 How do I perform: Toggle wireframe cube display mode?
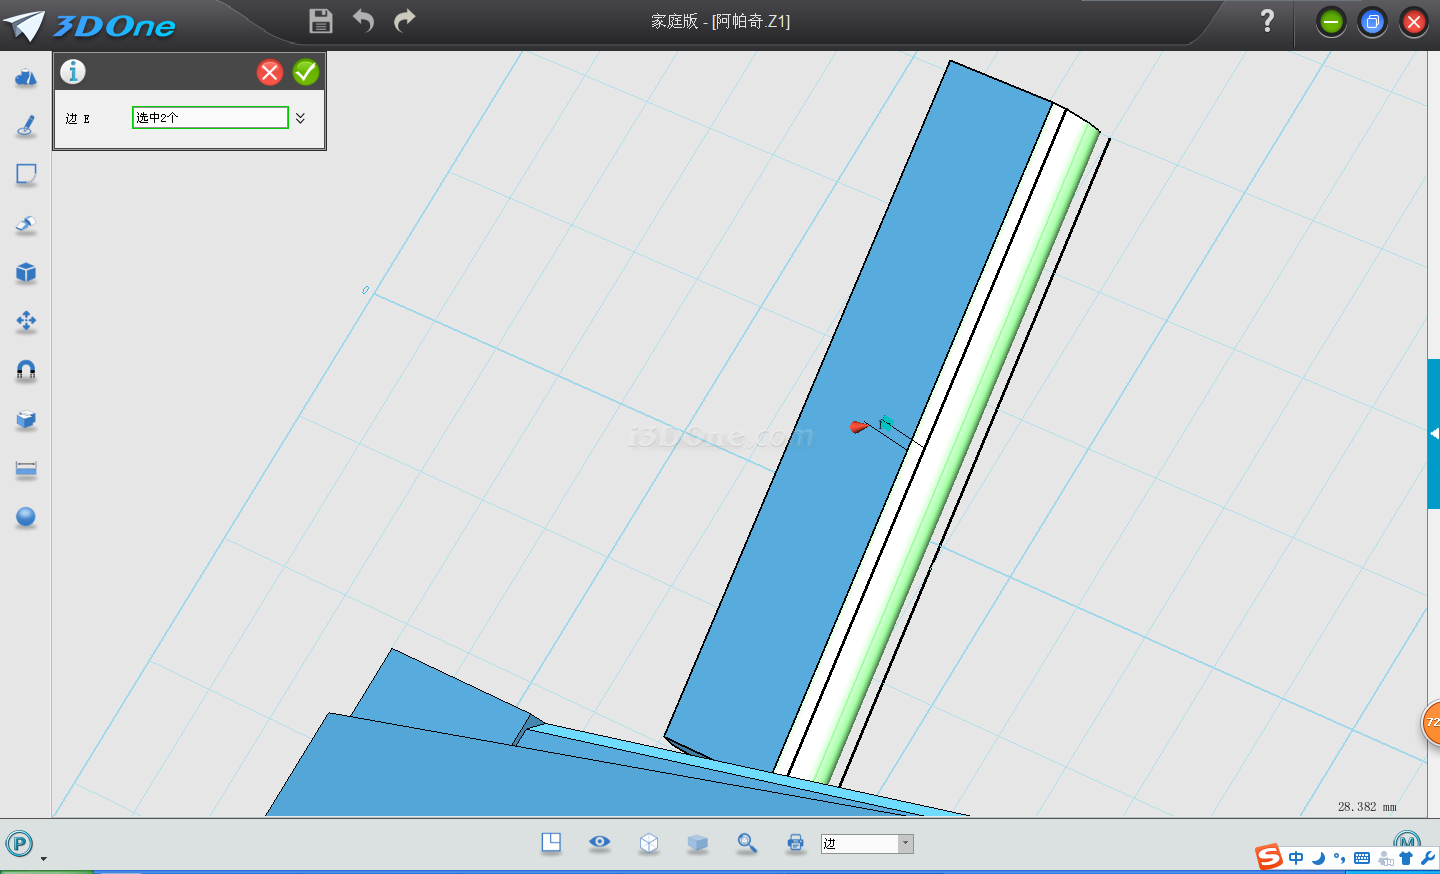[649, 843]
